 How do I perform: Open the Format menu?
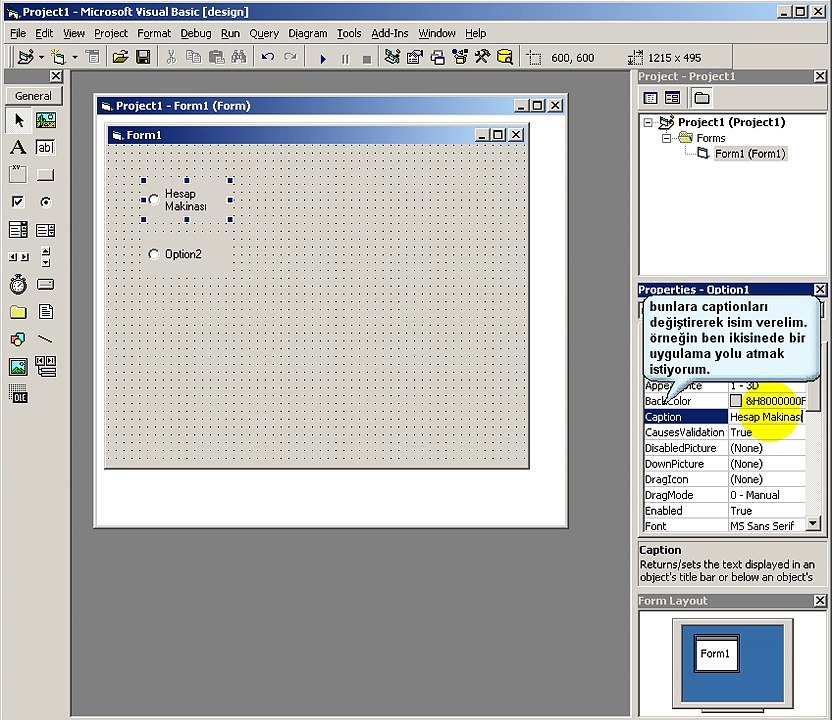click(x=154, y=33)
